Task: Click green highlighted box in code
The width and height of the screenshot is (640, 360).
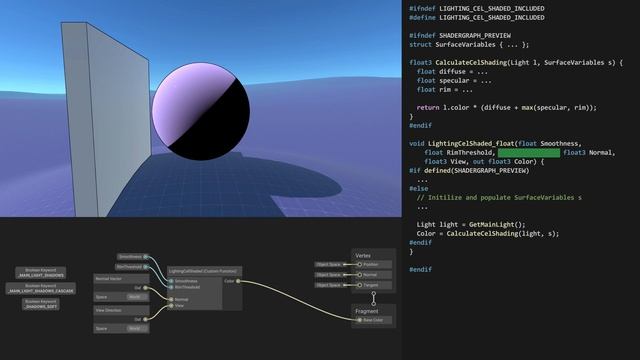Action: (529, 153)
